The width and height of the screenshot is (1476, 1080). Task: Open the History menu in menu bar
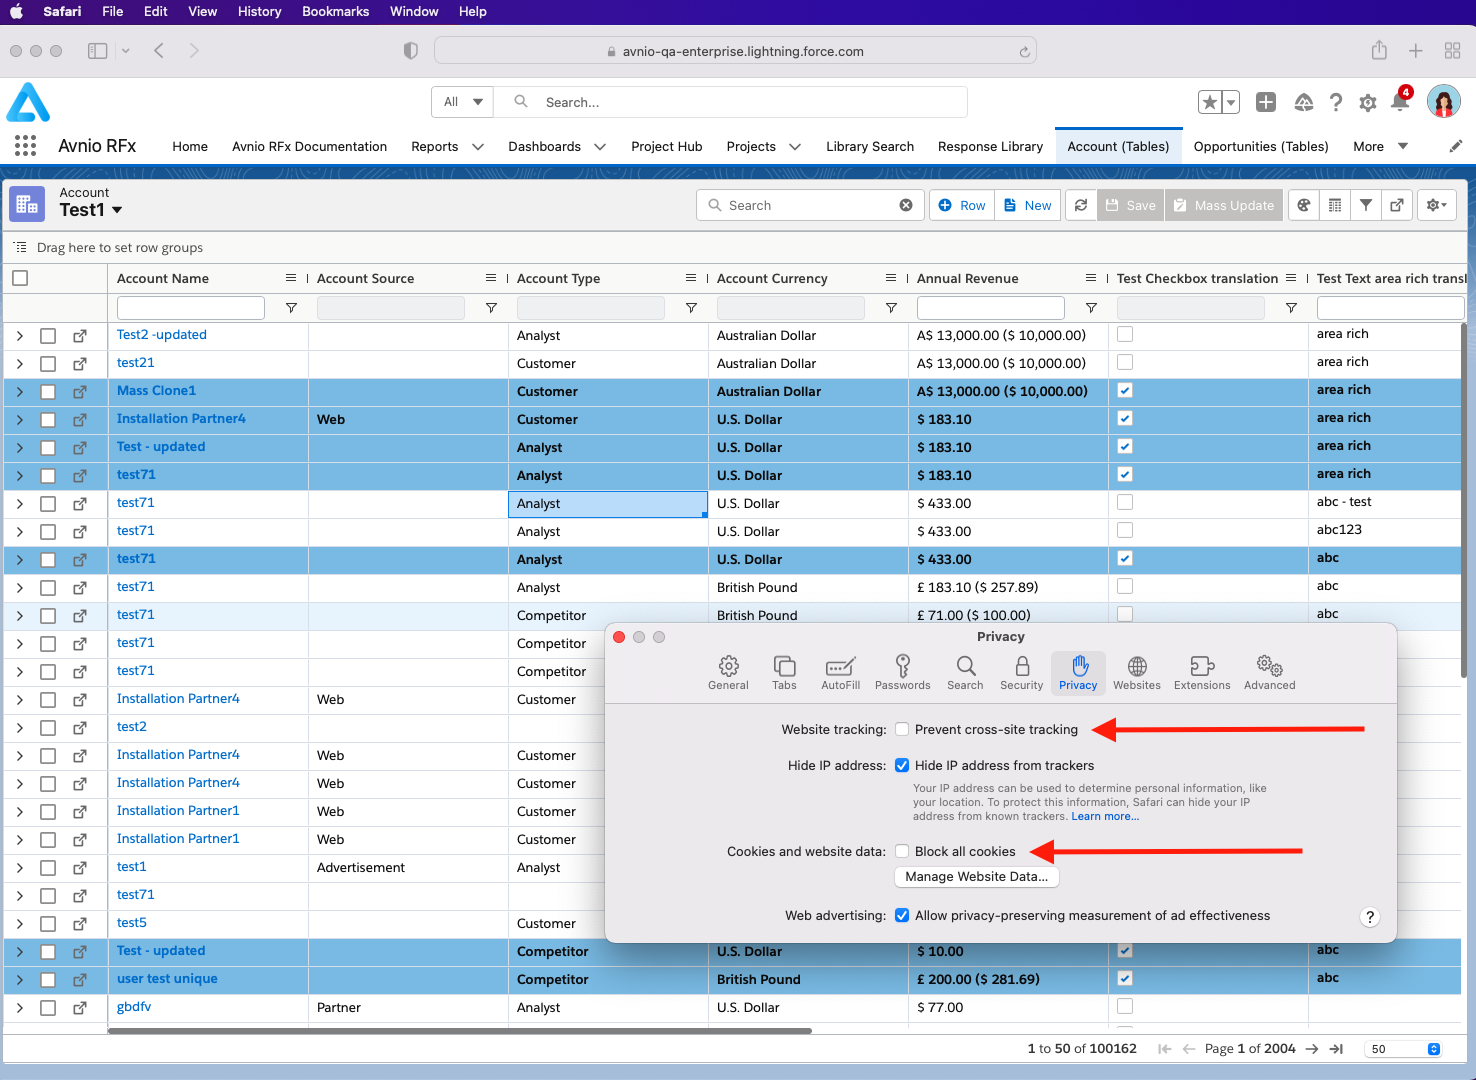[259, 12]
